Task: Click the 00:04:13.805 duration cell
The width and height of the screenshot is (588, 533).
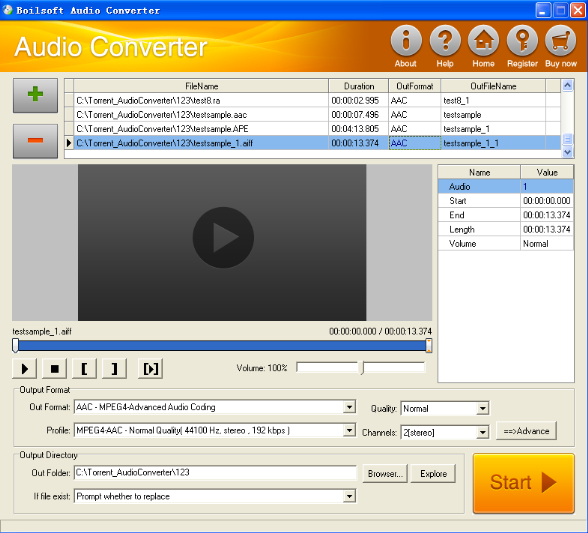Action: point(358,129)
